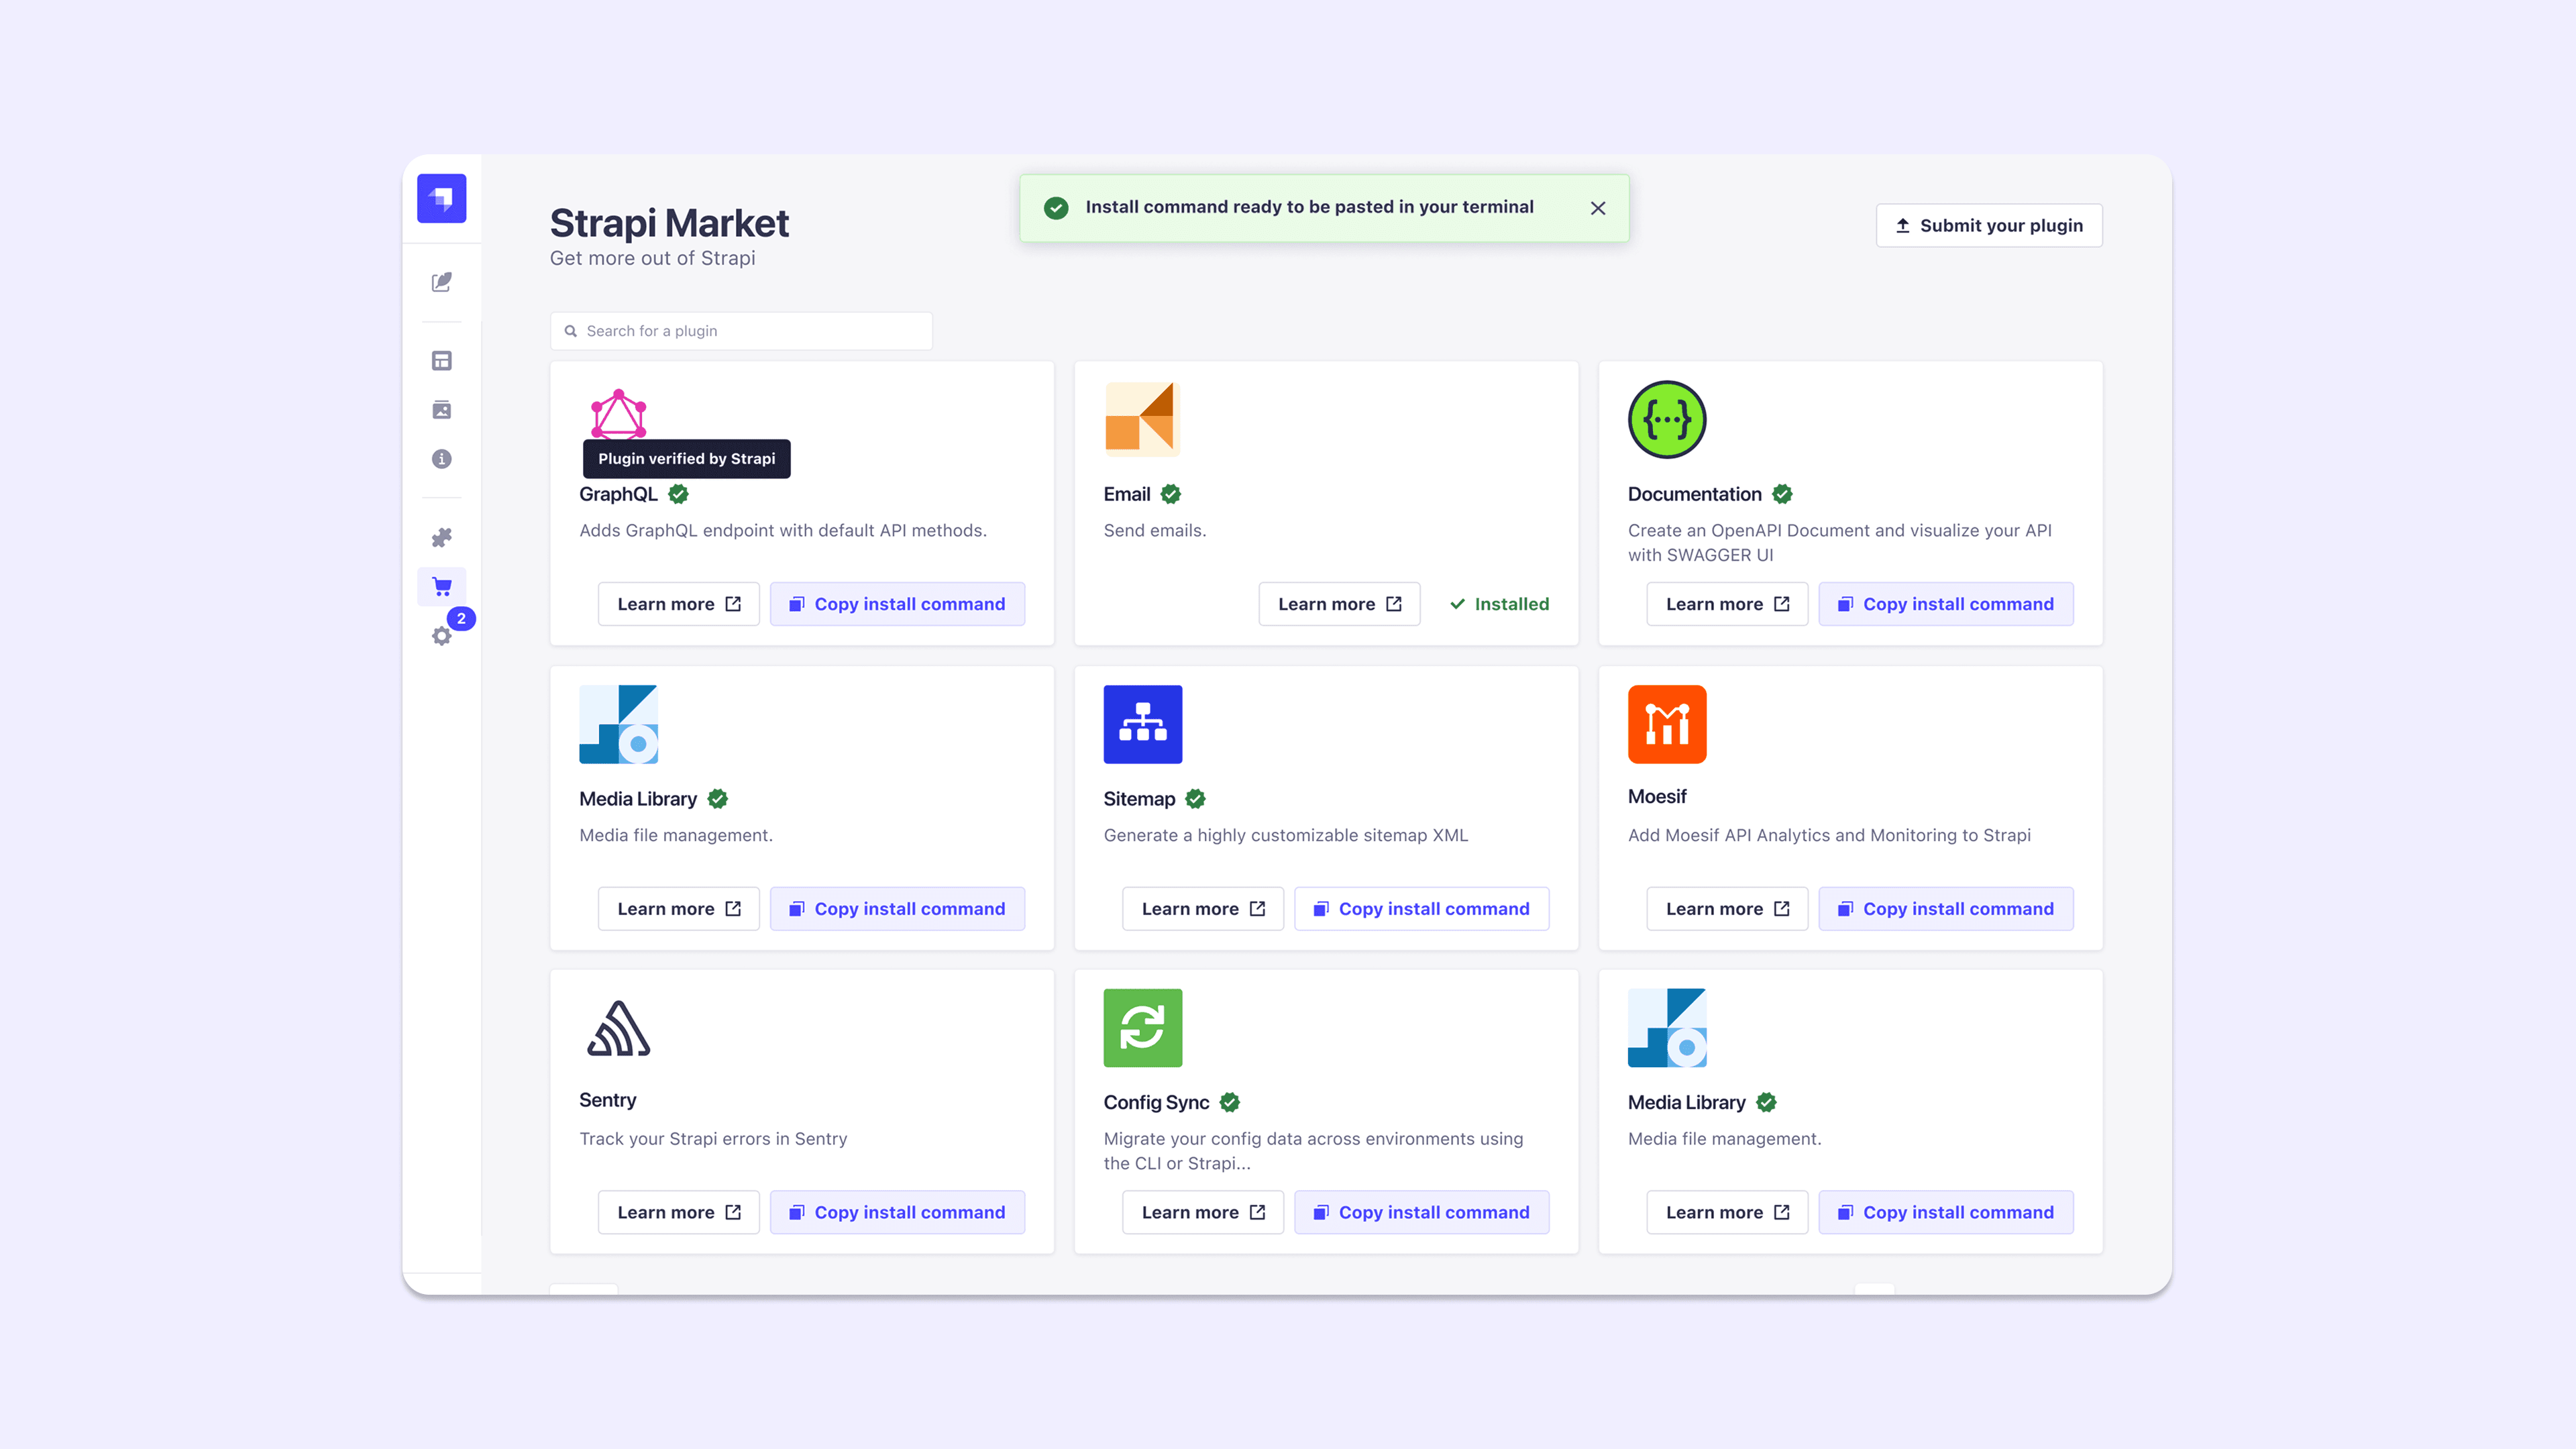Click 'Get more out of Strapi' subtitle
The width and height of the screenshot is (2576, 1449).
[652, 258]
